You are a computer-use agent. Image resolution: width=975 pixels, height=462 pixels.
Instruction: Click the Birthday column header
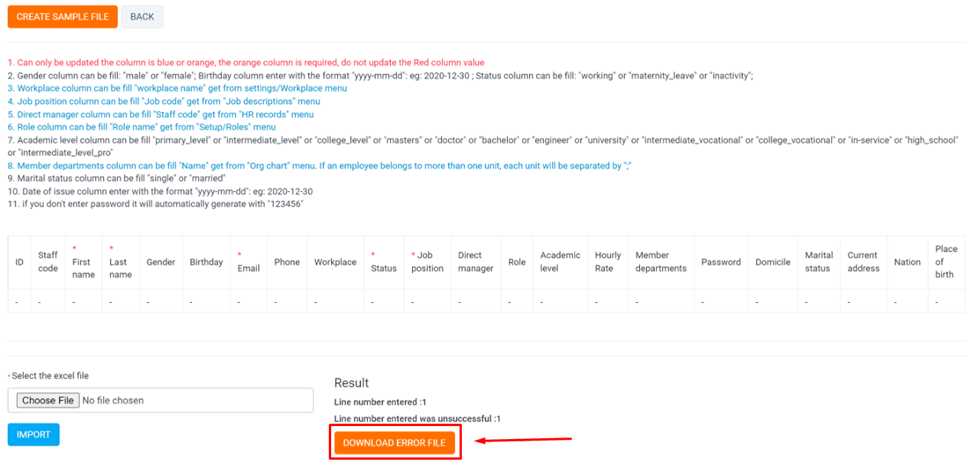click(x=206, y=262)
